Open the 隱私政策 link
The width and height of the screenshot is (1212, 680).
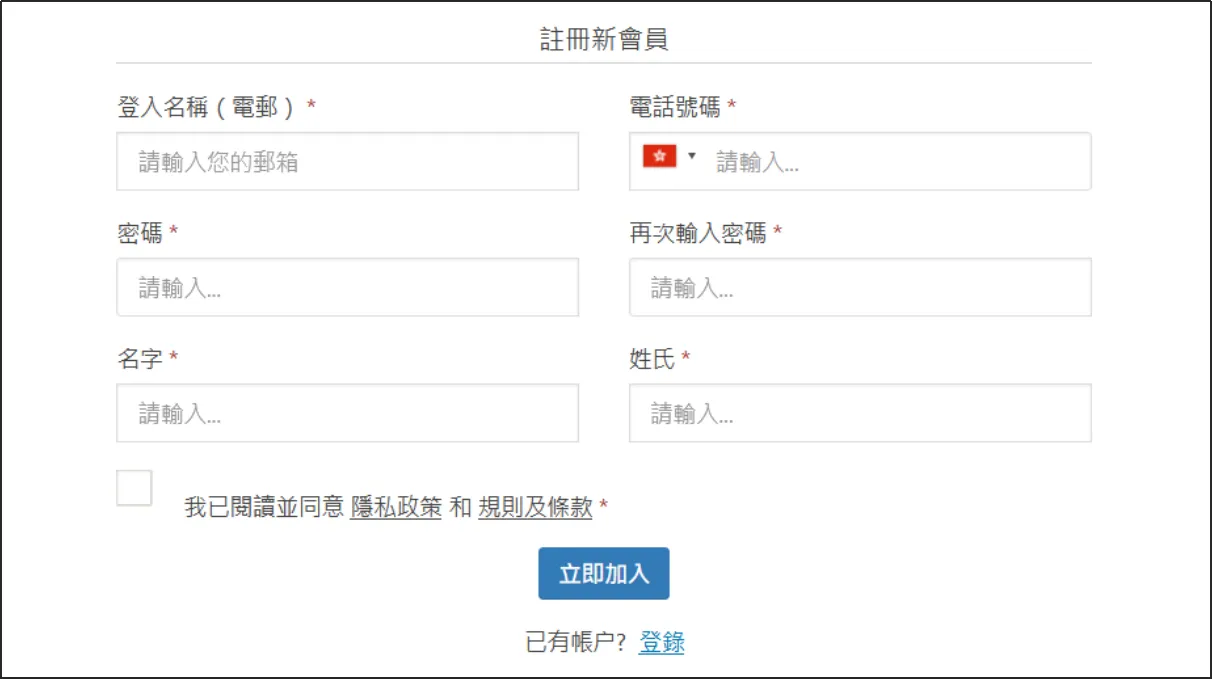tap(396, 507)
